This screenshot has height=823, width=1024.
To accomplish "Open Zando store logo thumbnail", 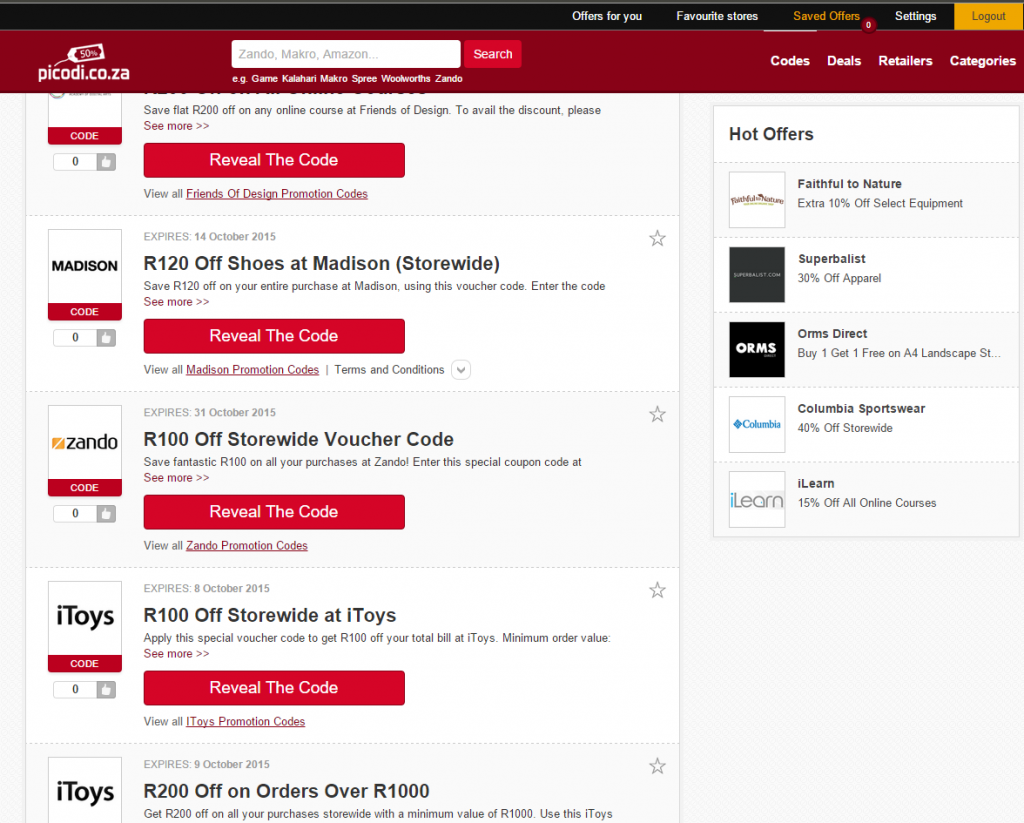I will click(85, 442).
